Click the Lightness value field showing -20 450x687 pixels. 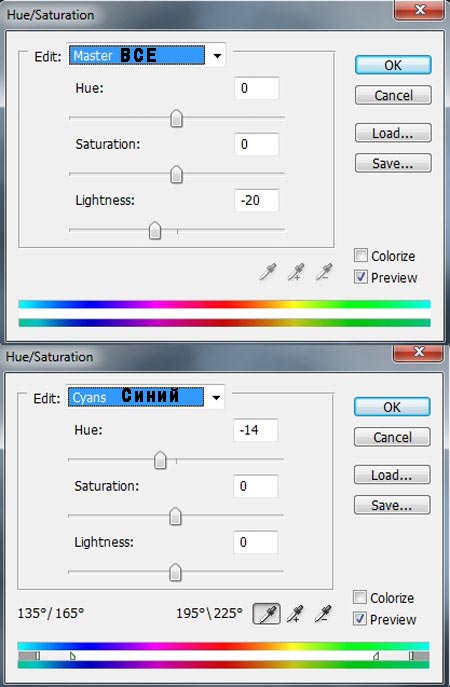coord(257,201)
